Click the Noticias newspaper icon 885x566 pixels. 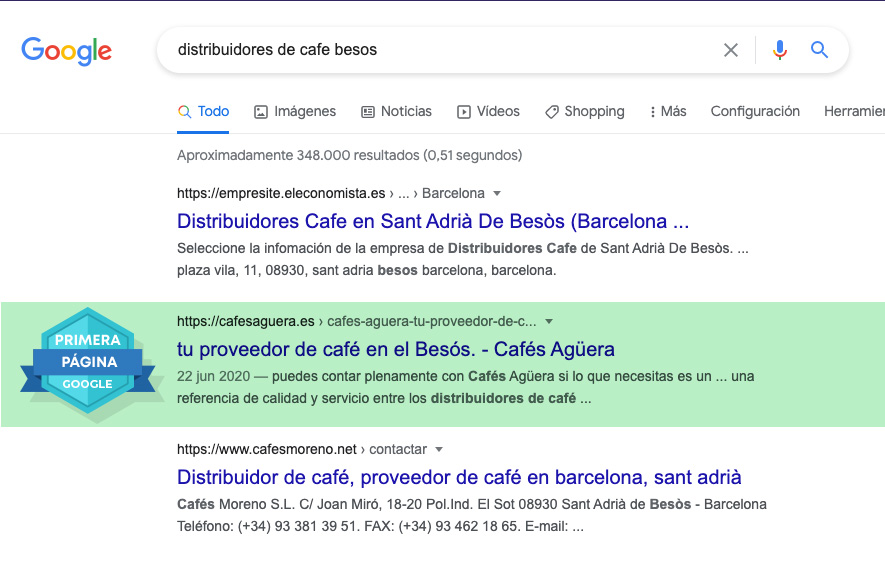point(367,112)
